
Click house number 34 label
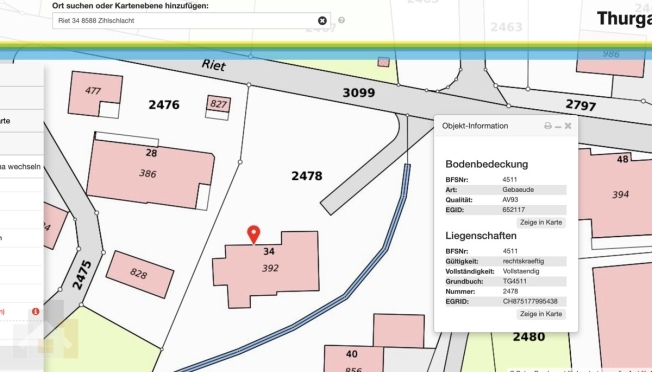(x=269, y=251)
